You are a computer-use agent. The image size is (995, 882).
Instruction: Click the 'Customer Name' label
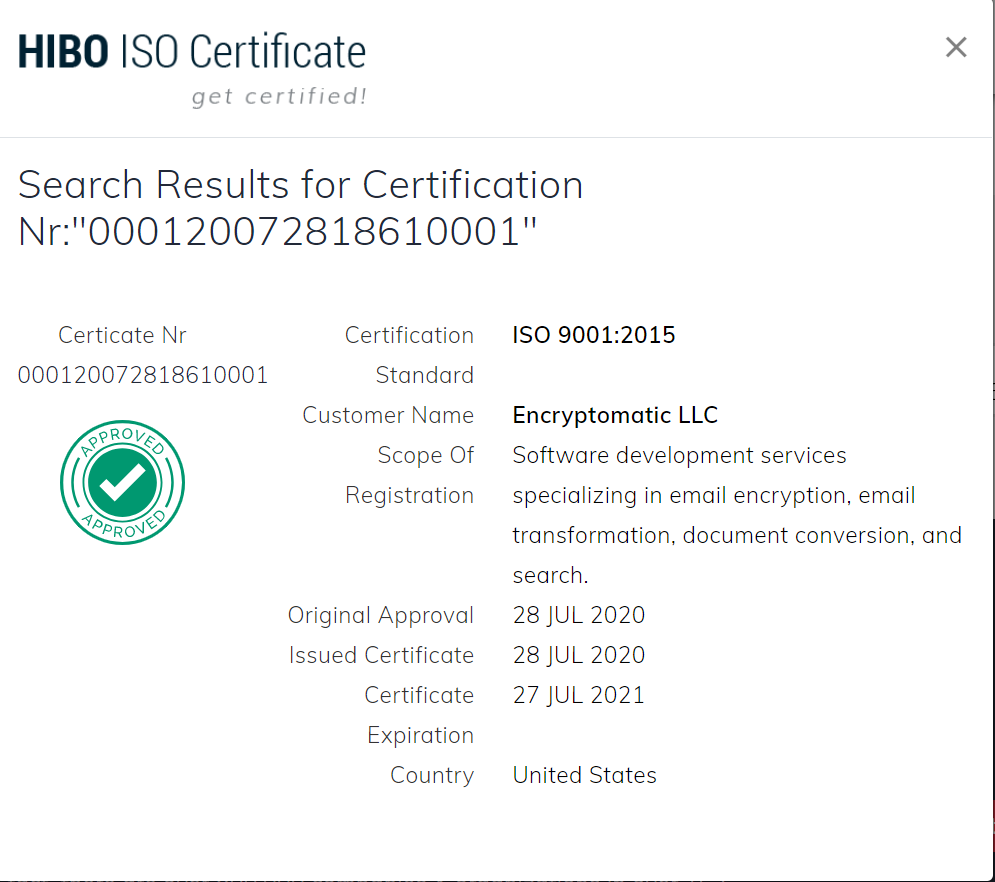click(x=388, y=415)
